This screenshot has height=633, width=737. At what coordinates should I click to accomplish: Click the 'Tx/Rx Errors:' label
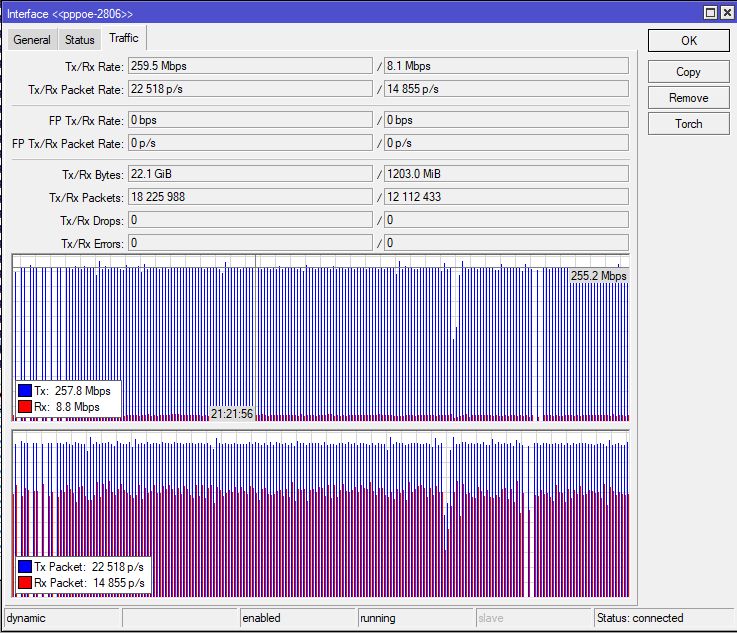tap(93, 244)
